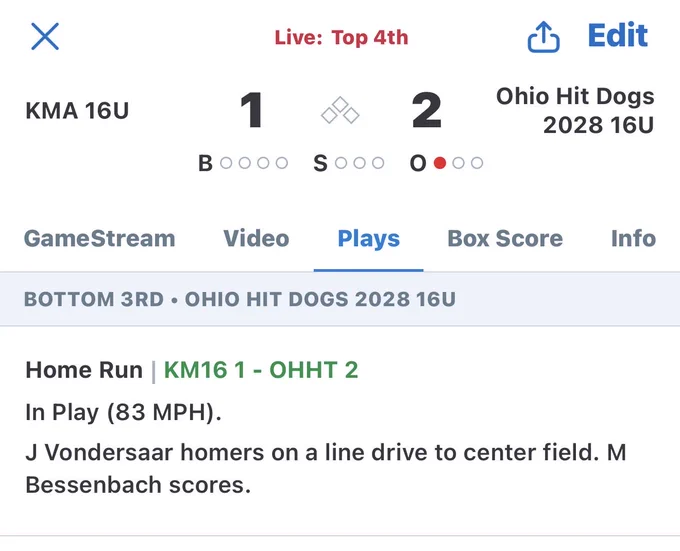Viewport: 680px width, 551px height.
Task: Click the first strike count circle
Action: [341, 163]
